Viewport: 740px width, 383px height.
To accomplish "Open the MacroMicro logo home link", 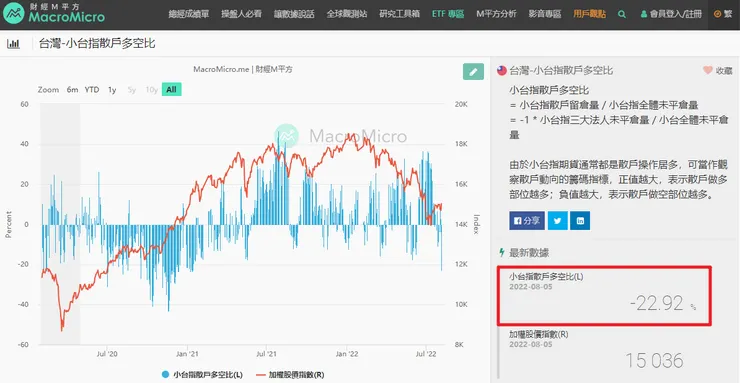I will [x=54, y=14].
